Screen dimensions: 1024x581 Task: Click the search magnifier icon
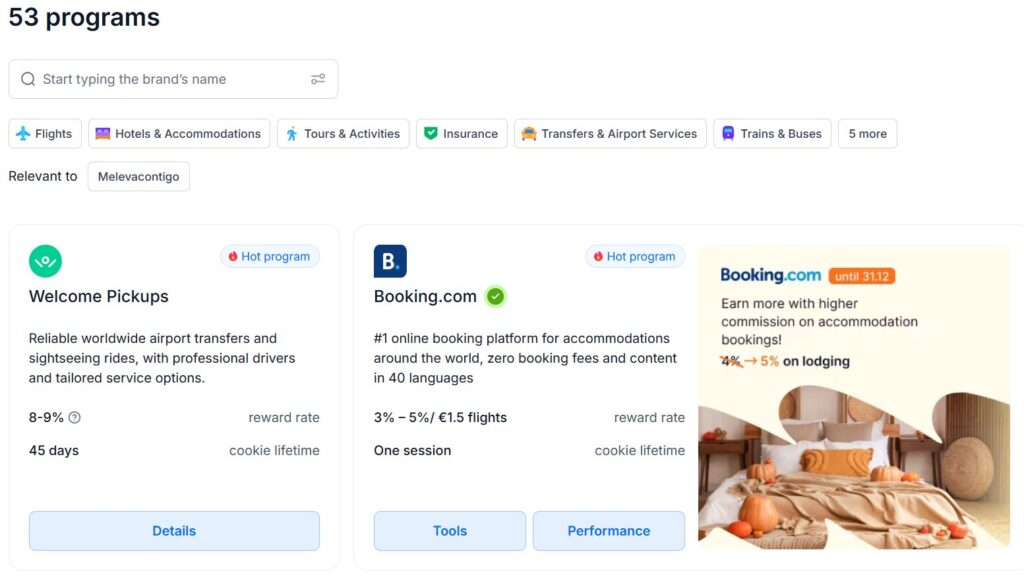click(x=28, y=79)
